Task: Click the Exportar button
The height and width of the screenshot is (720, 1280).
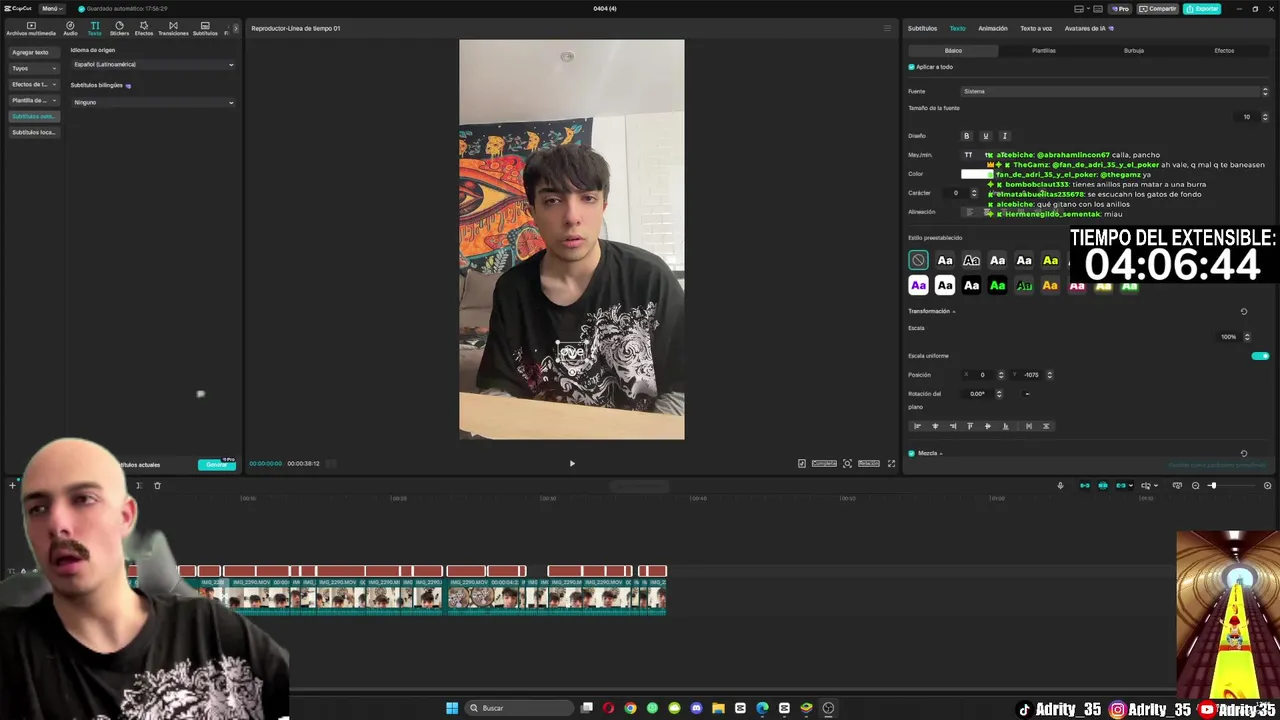Action: coord(1202,9)
